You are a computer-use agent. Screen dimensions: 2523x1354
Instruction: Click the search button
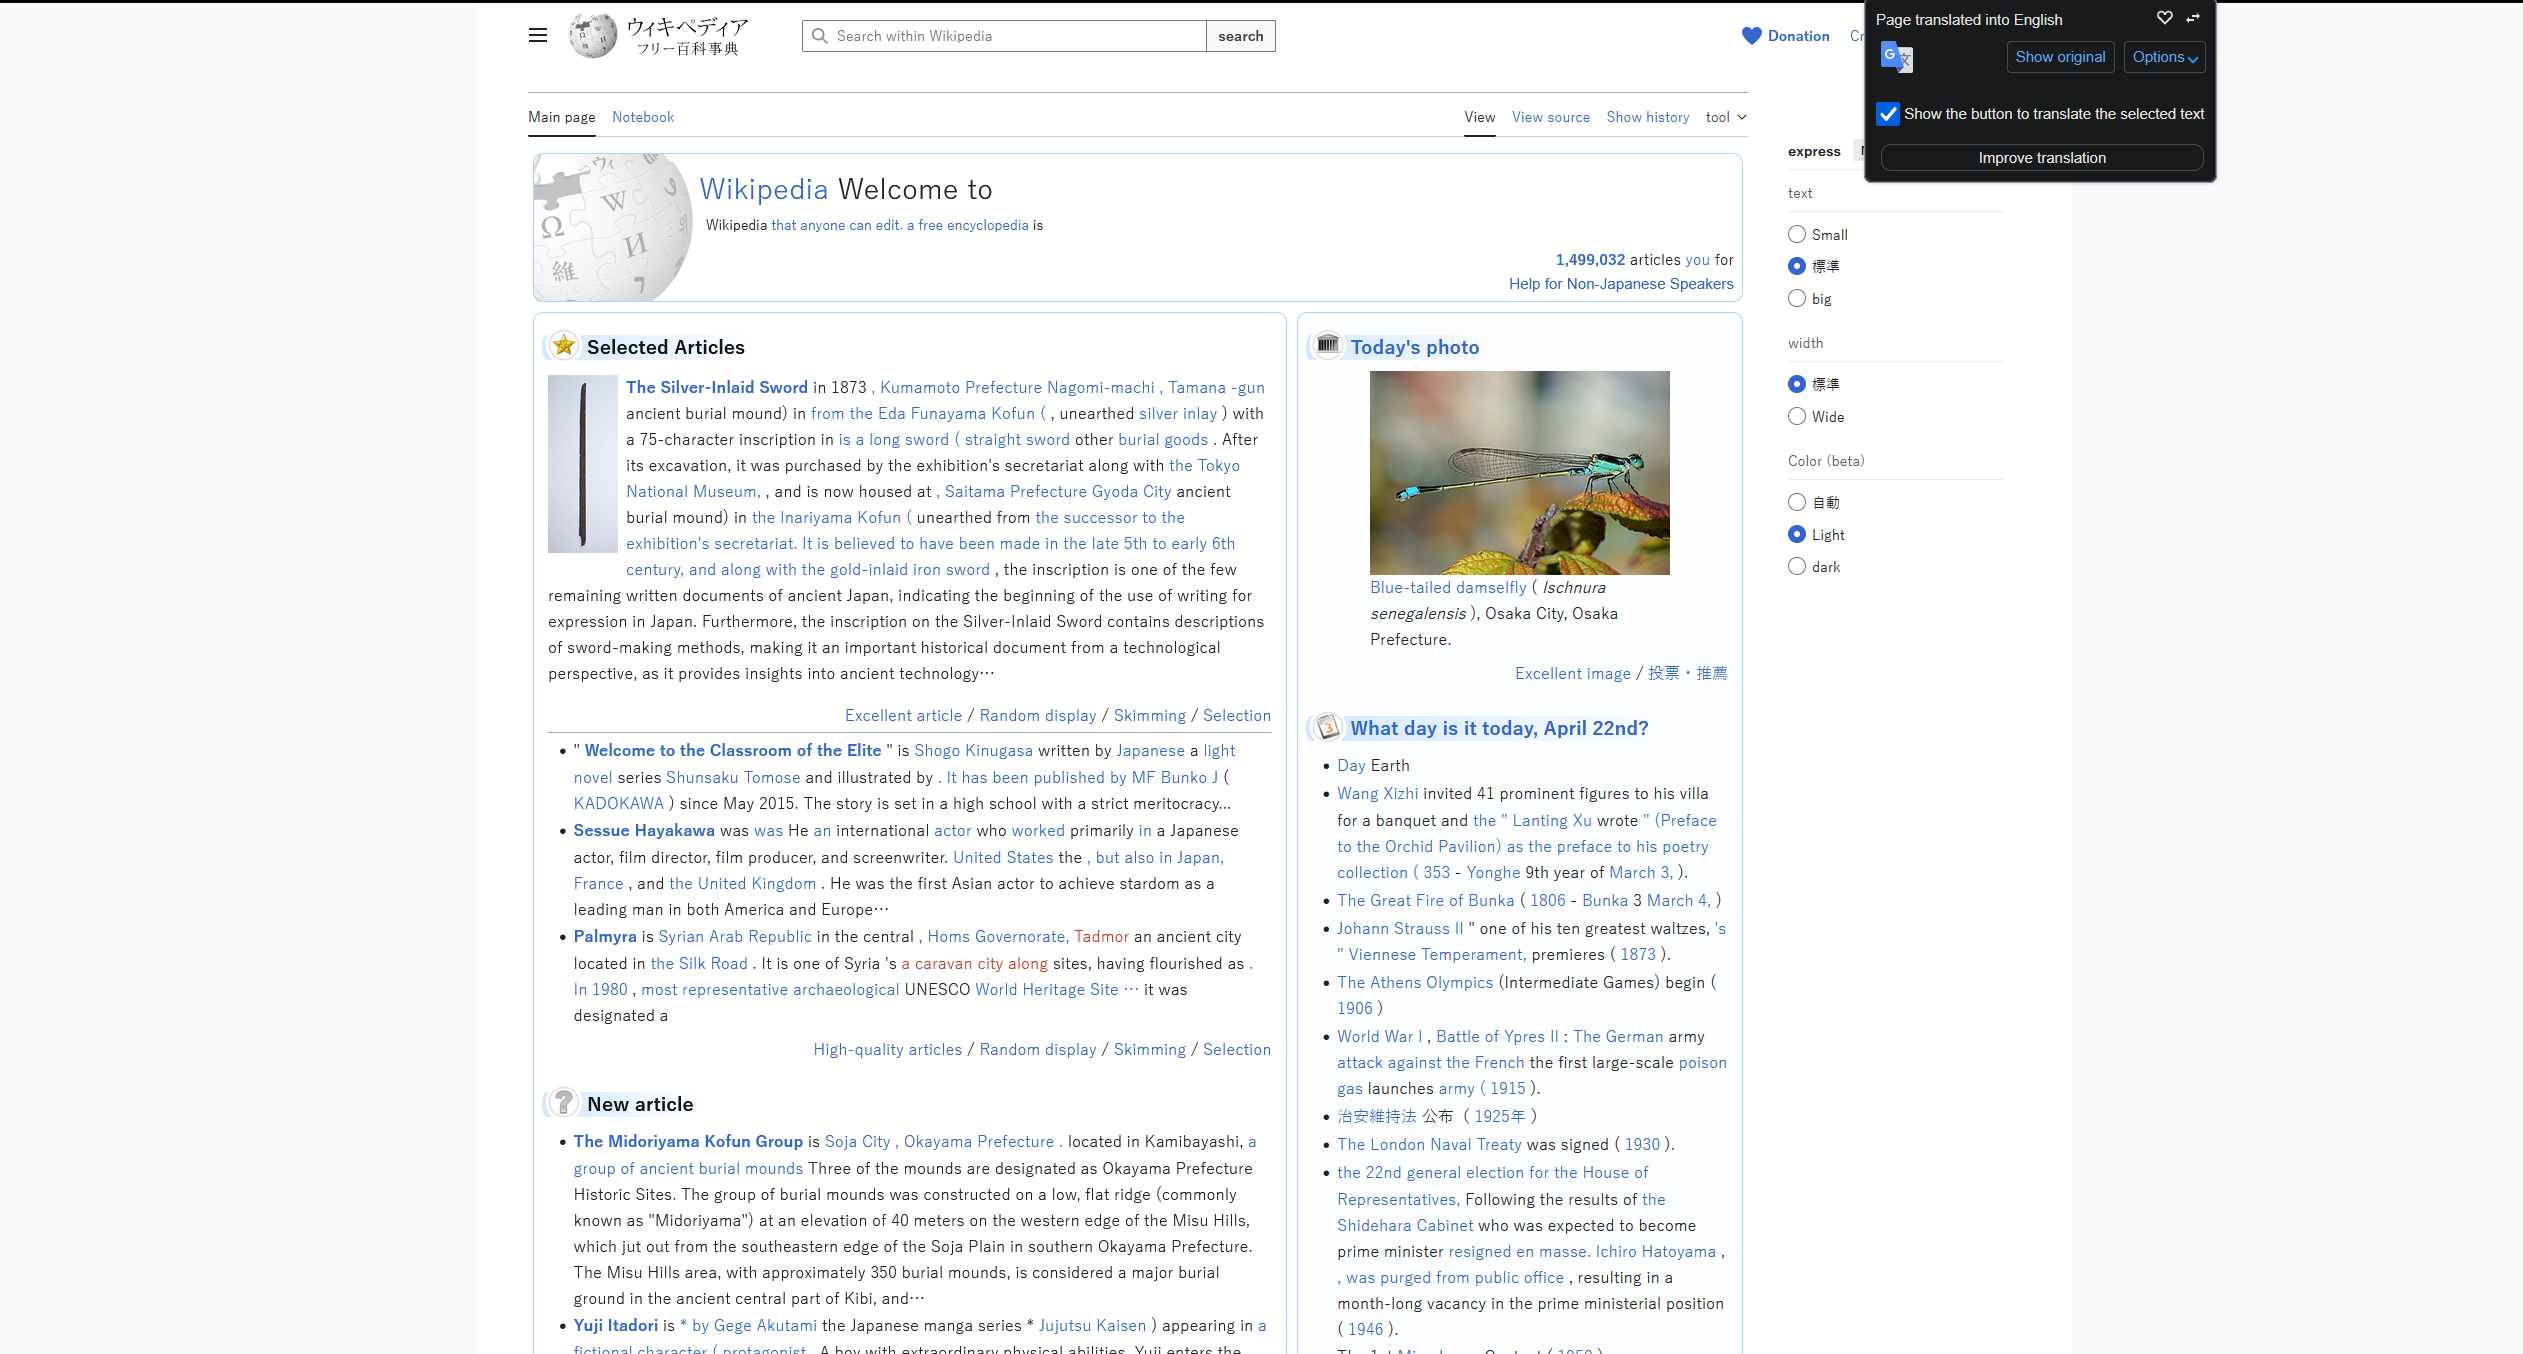pos(1241,36)
